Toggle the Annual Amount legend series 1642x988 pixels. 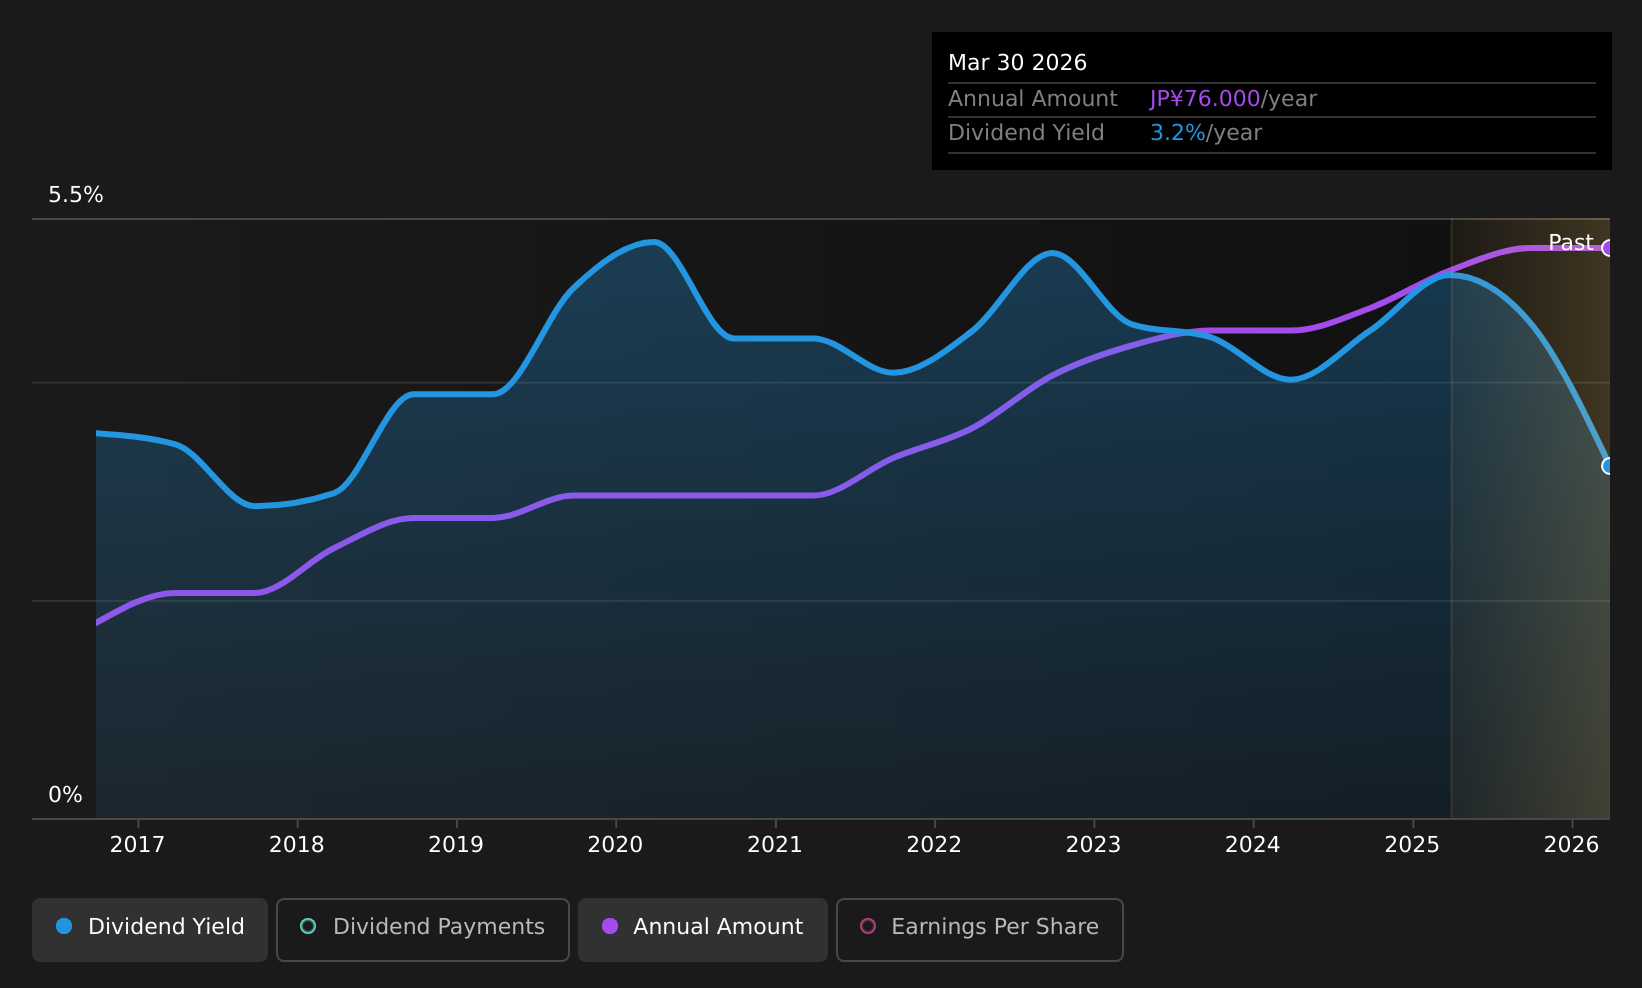tap(703, 929)
